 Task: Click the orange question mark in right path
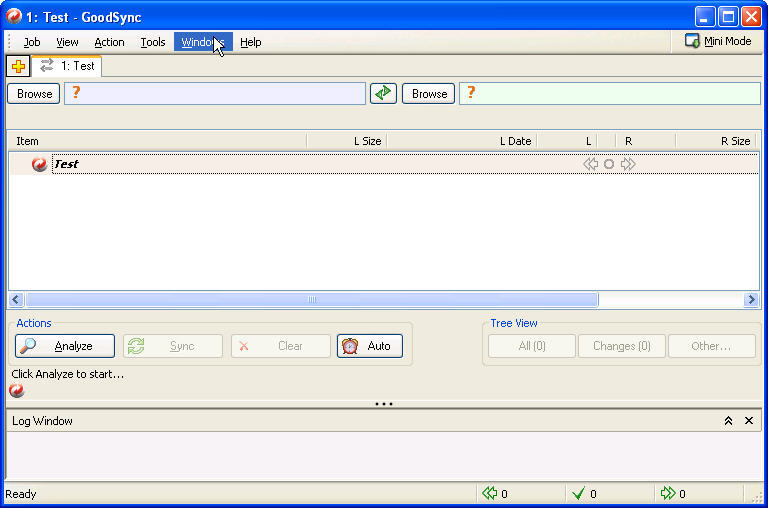[x=471, y=92]
